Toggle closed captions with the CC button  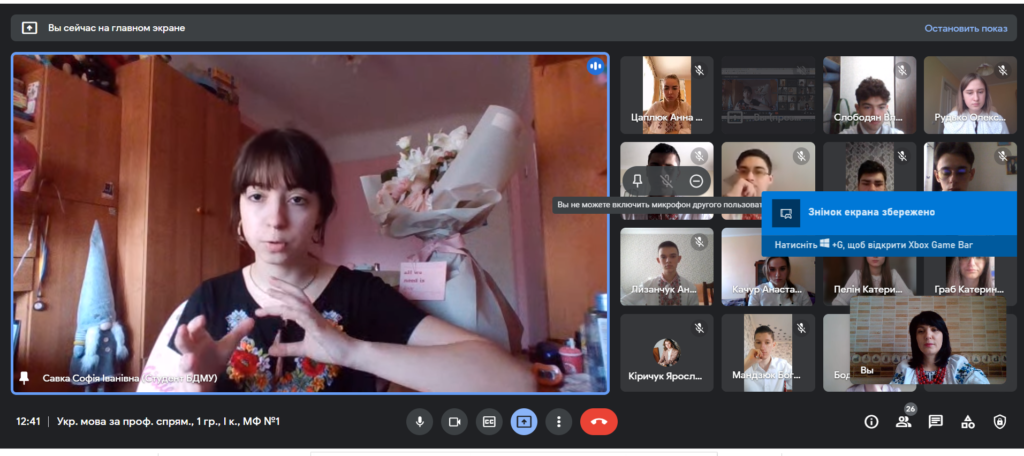coord(489,422)
